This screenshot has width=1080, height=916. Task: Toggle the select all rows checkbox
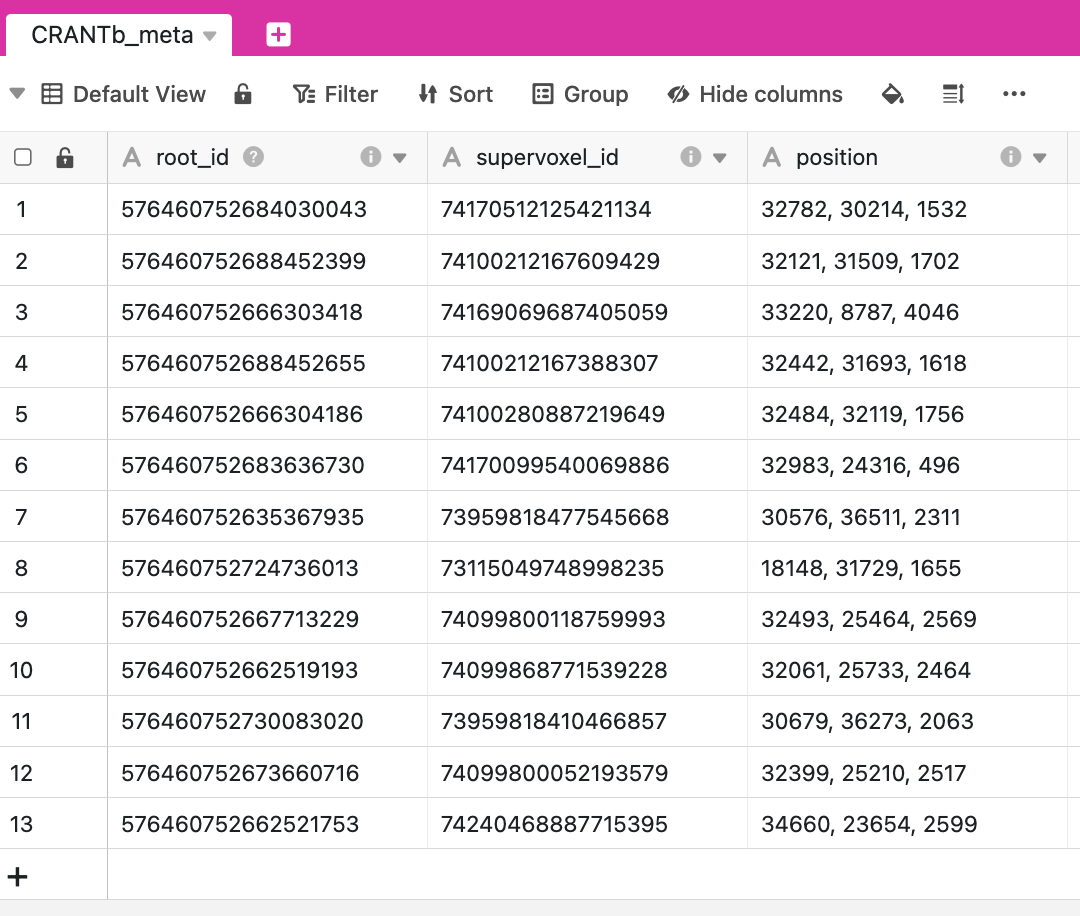point(23,157)
